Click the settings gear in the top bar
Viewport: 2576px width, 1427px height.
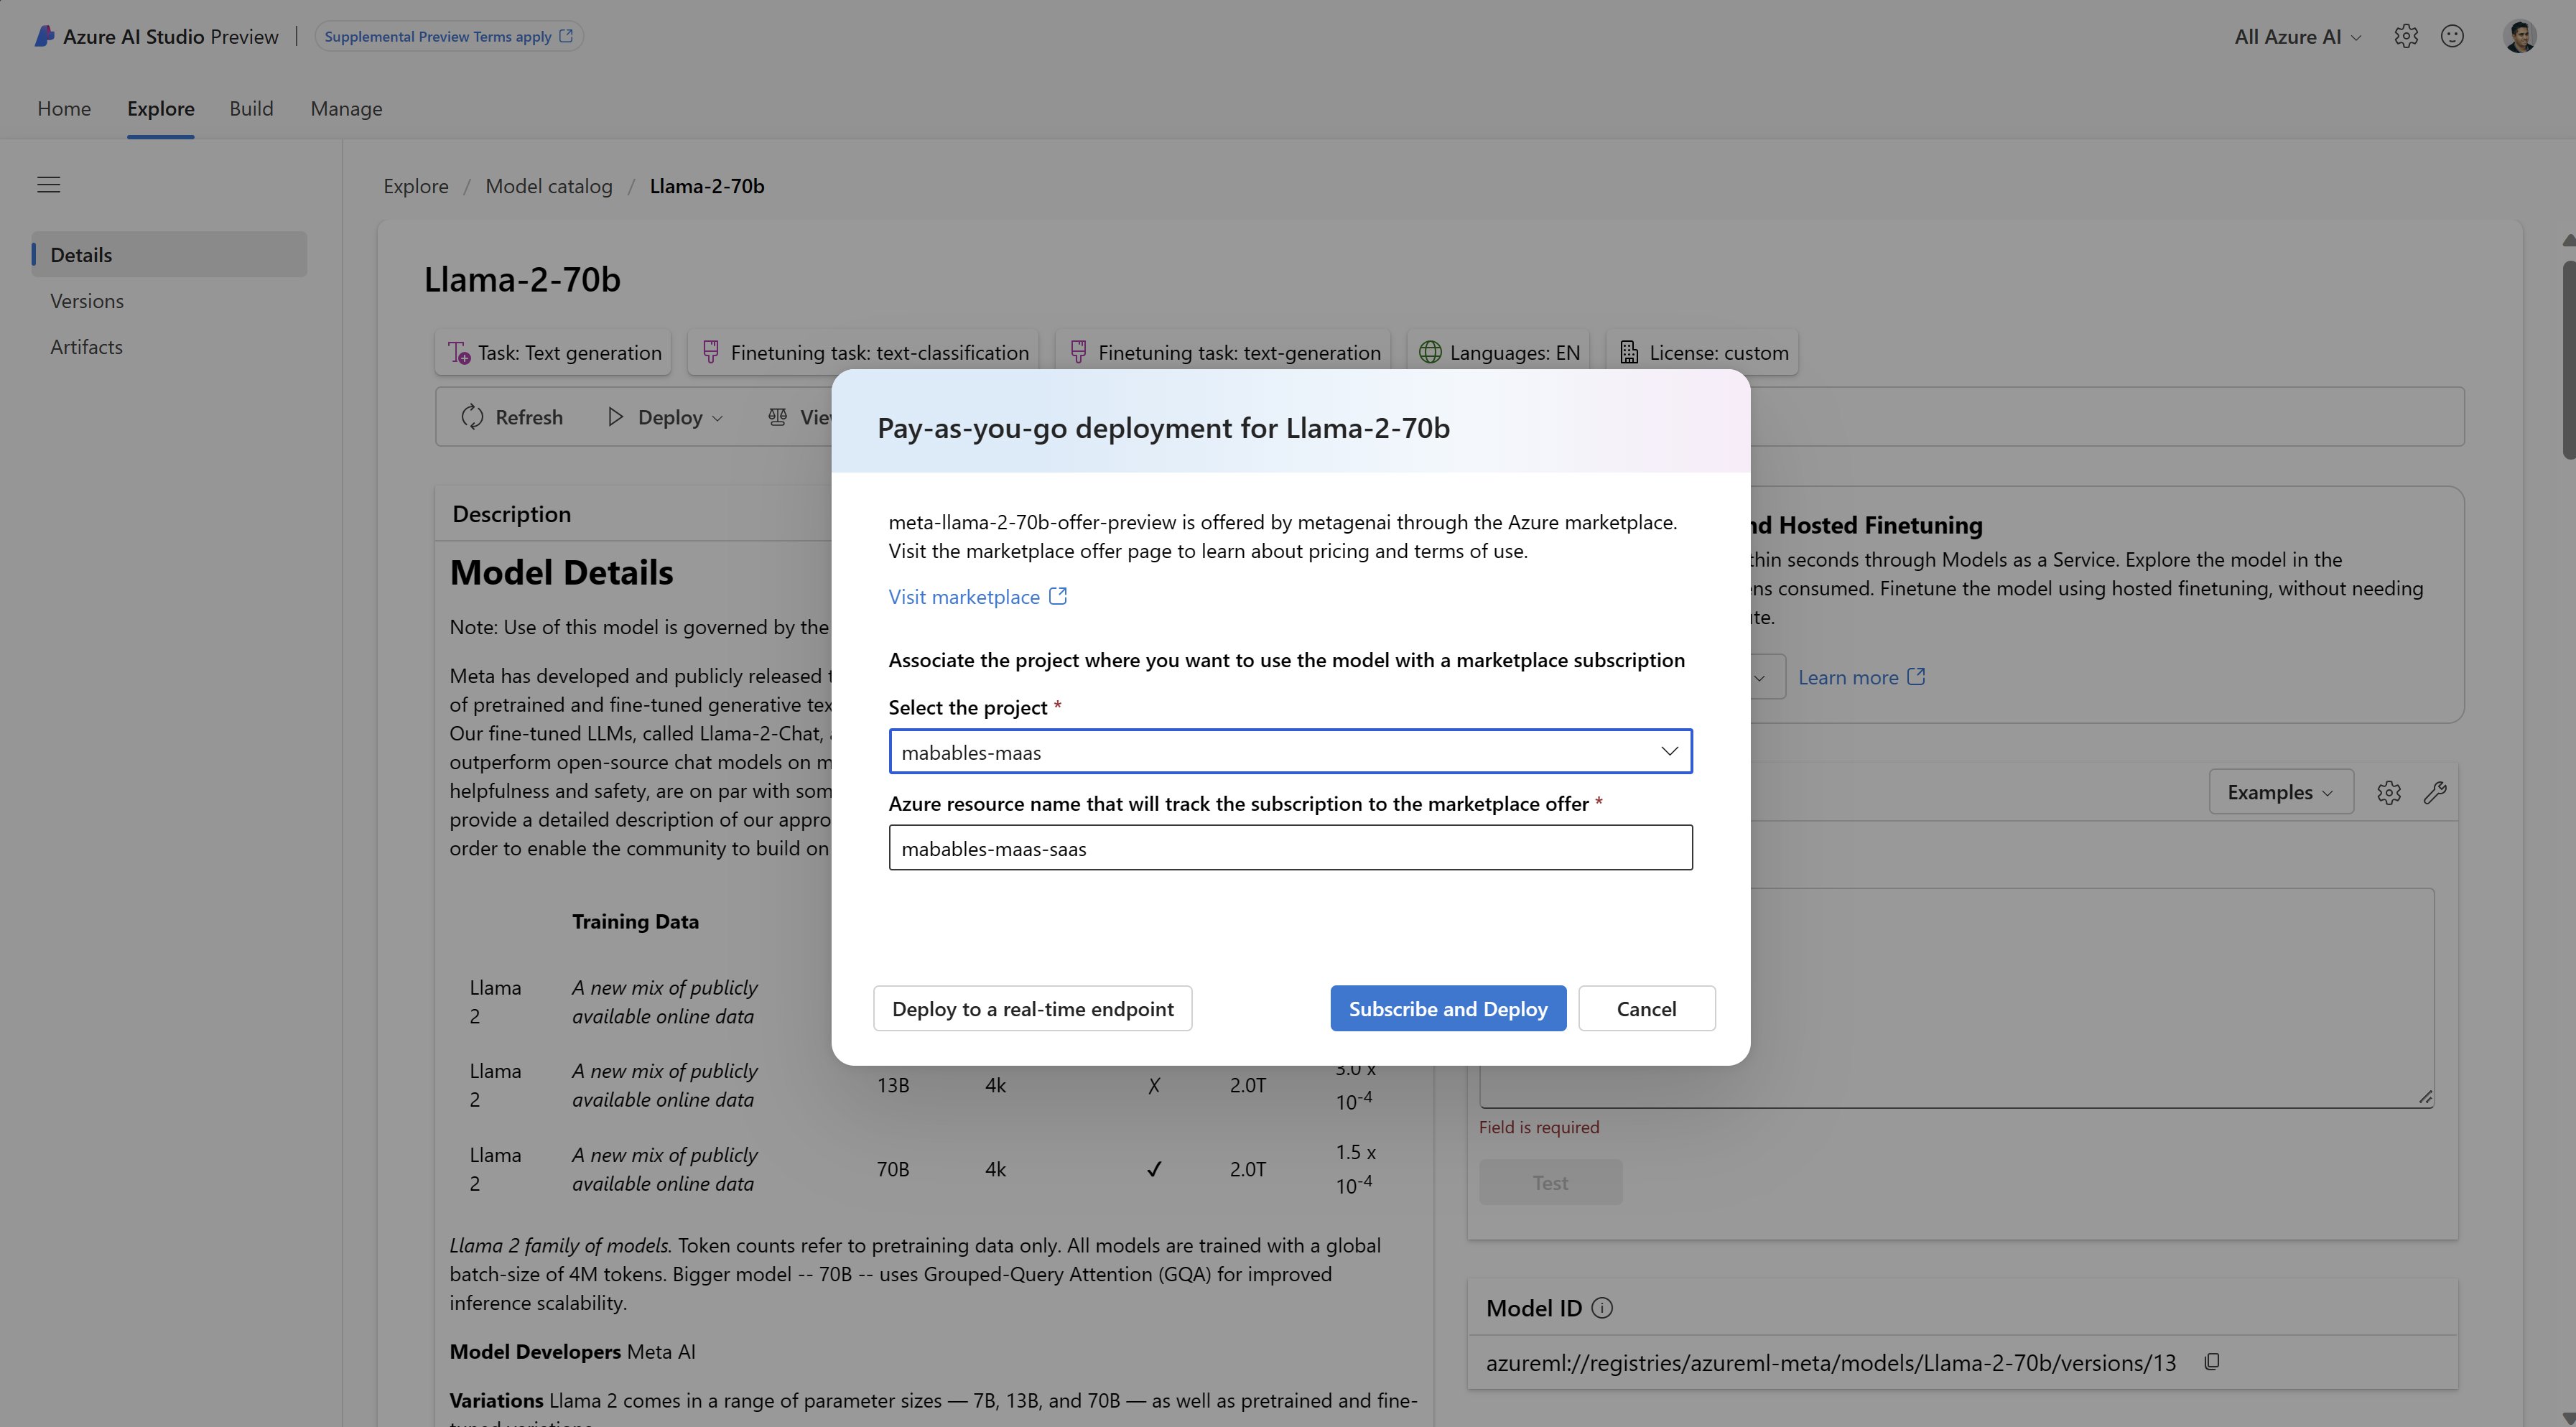pyautogui.click(x=2407, y=36)
